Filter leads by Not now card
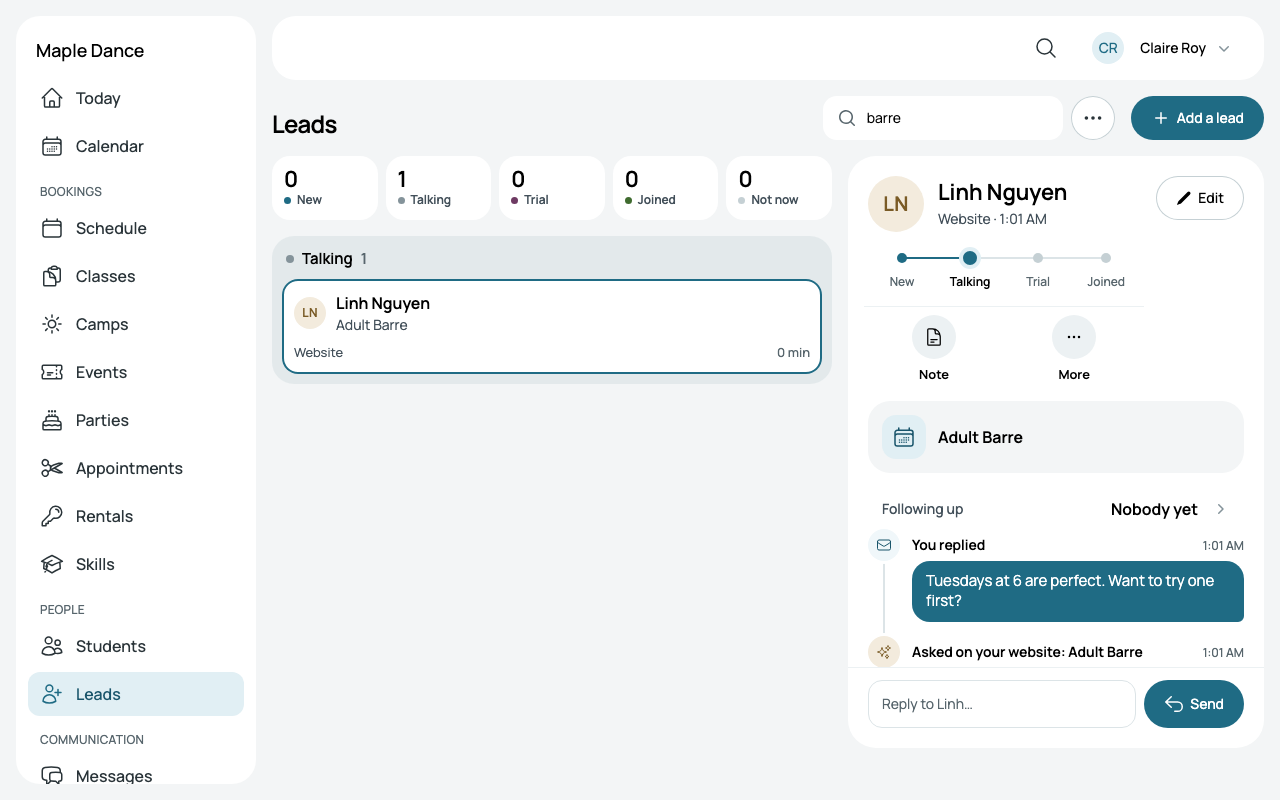The width and height of the screenshot is (1280, 800). coord(779,188)
